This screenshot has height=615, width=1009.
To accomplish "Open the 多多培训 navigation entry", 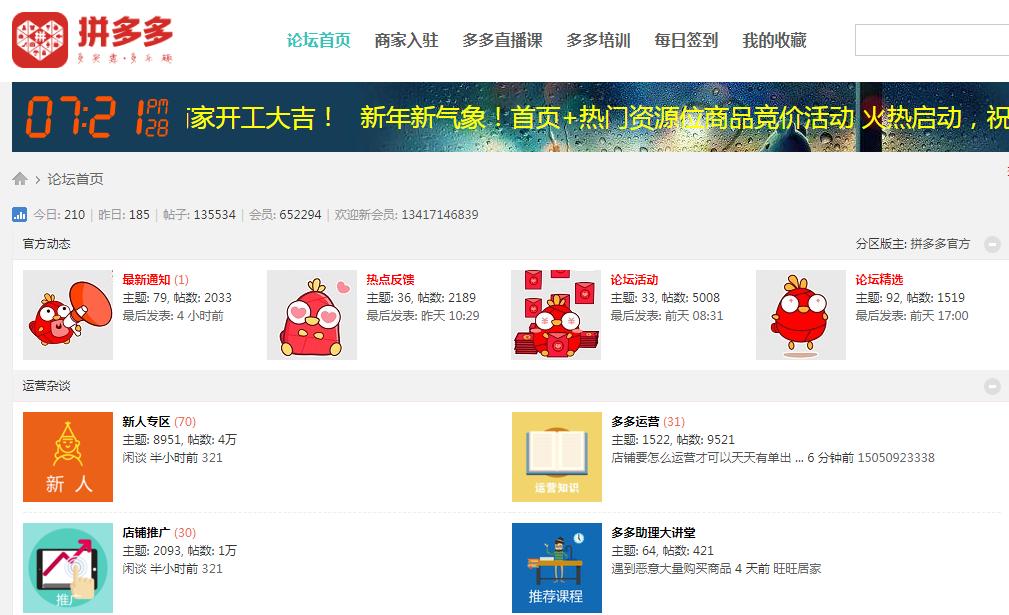I will (597, 41).
